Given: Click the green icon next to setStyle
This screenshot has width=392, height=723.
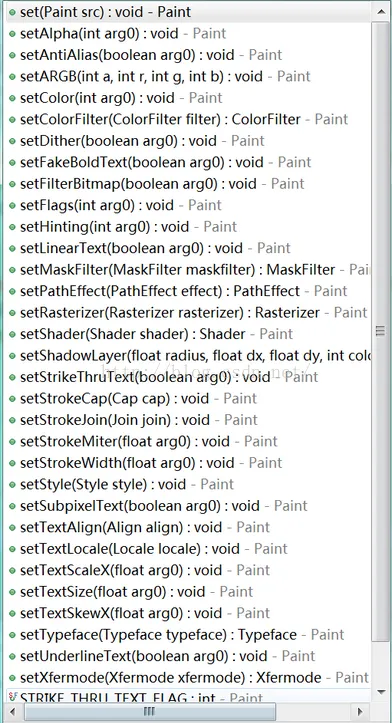Looking at the screenshot, I should (x=12, y=485).
